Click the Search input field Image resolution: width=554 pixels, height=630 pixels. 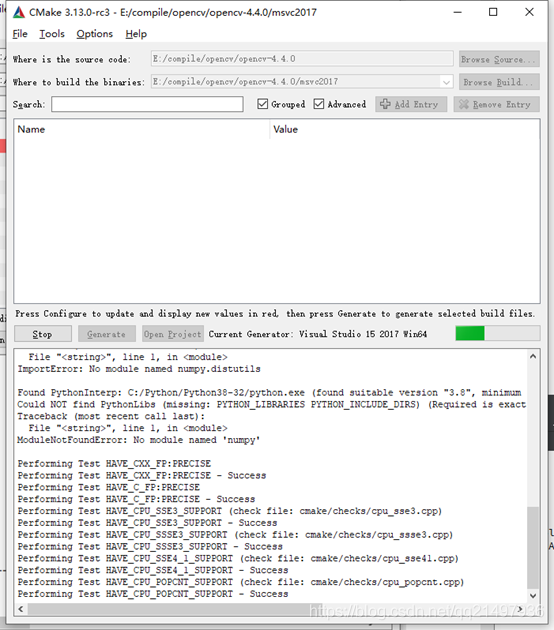coord(147,104)
